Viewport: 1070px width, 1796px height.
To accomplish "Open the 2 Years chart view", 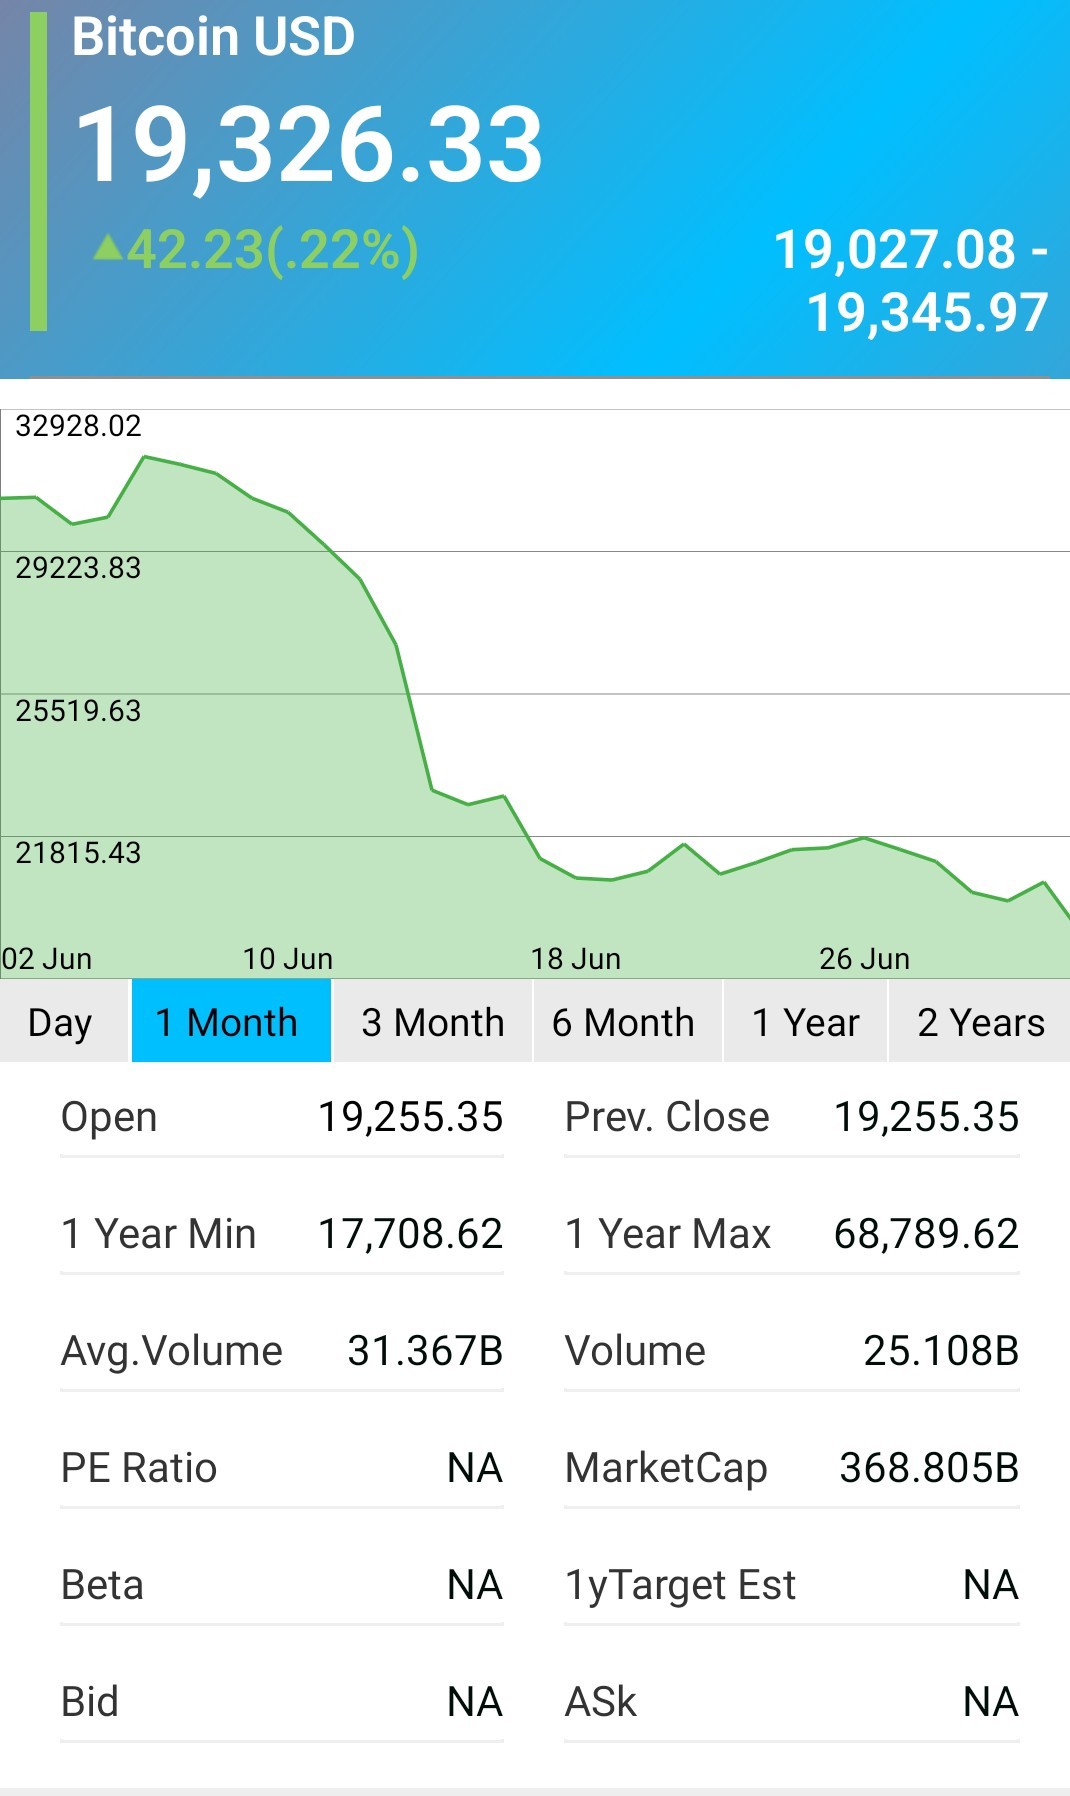I will (x=979, y=1021).
